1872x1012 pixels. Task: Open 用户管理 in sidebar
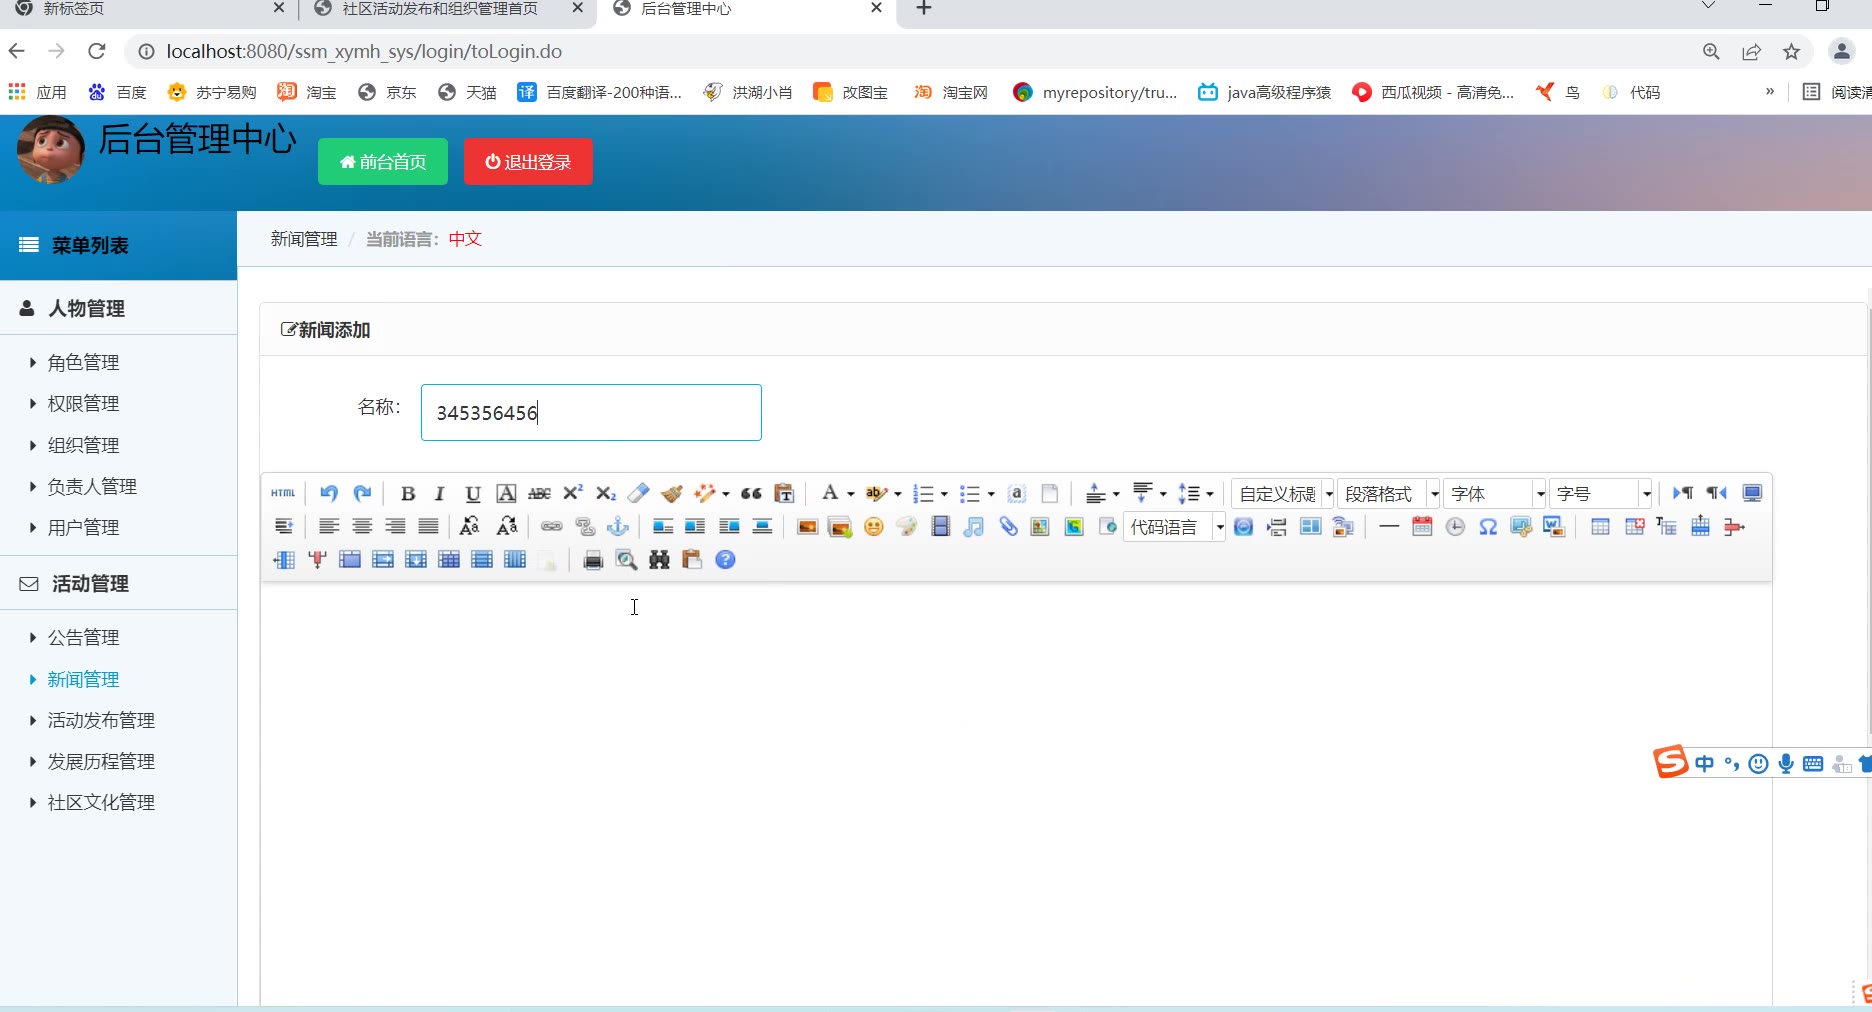coord(83,527)
